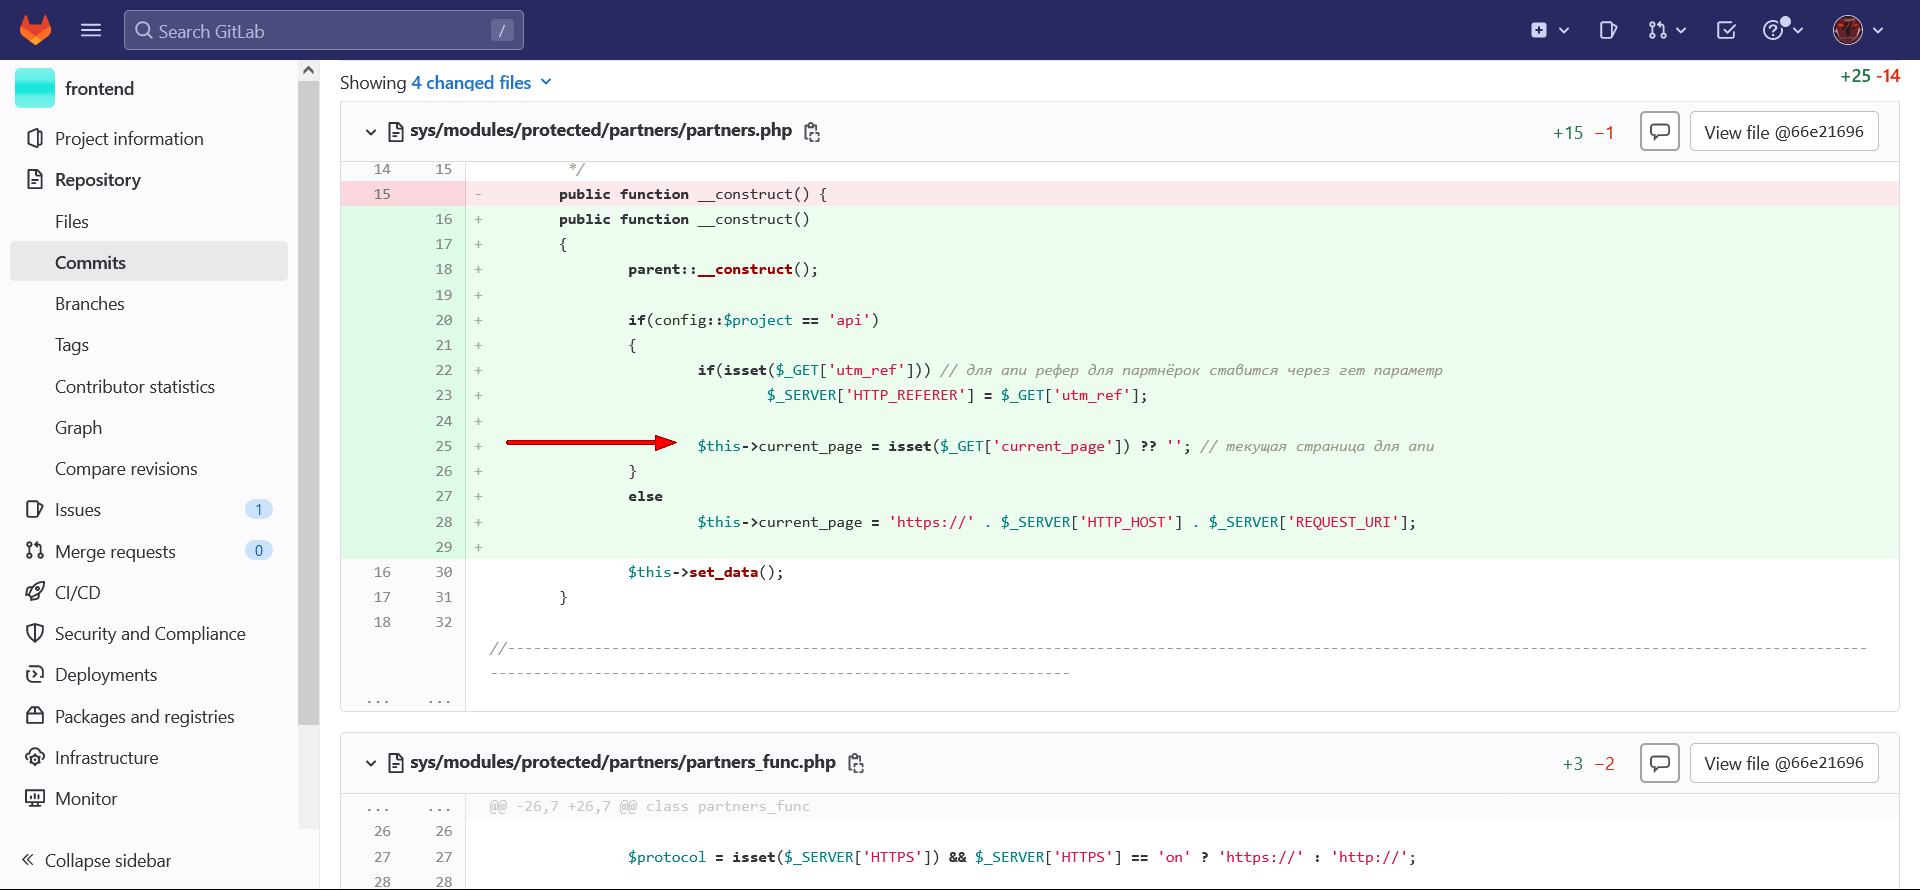Click the sidebar vertical scrollbar

point(308,400)
